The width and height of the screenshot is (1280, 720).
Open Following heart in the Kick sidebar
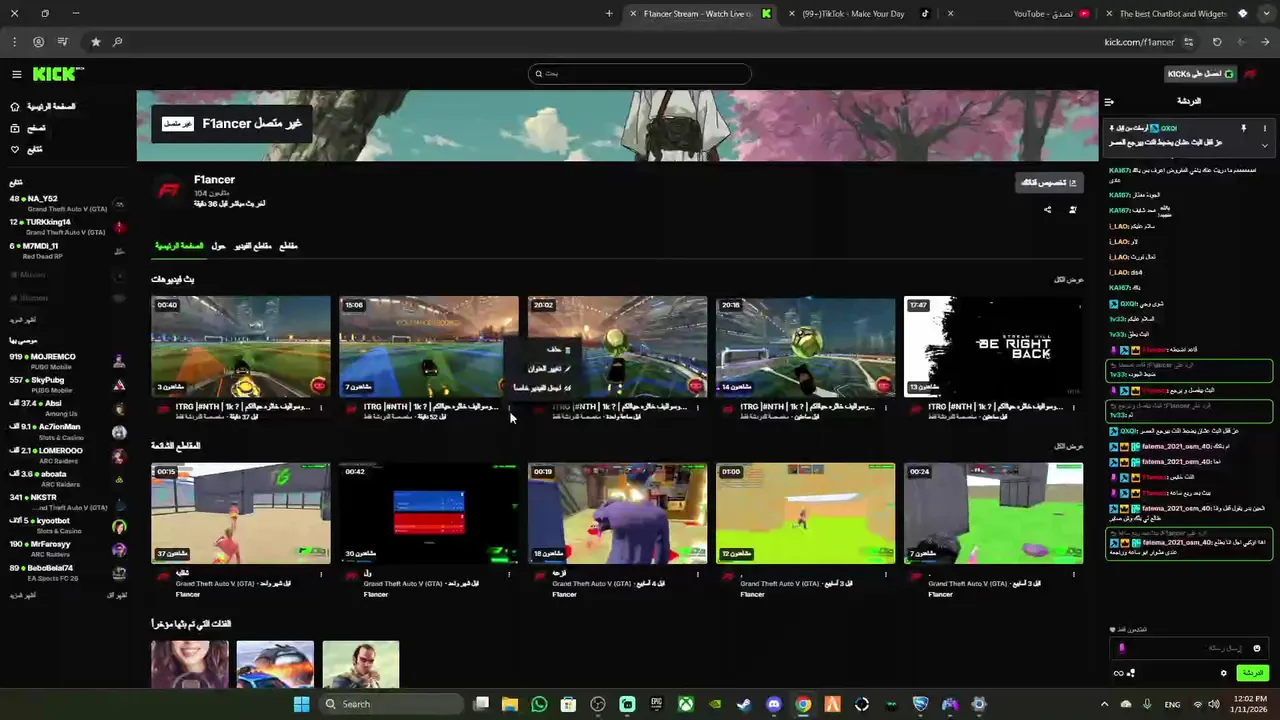[27, 150]
